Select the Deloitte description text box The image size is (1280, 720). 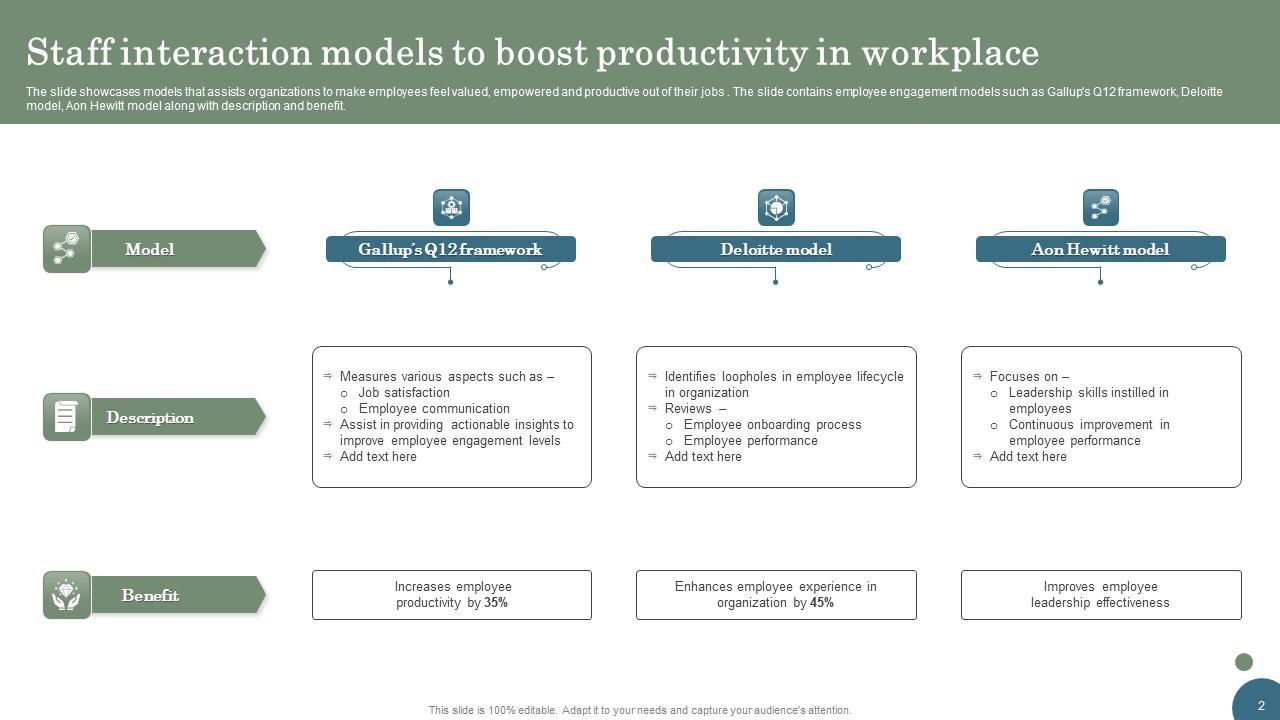[776, 417]
